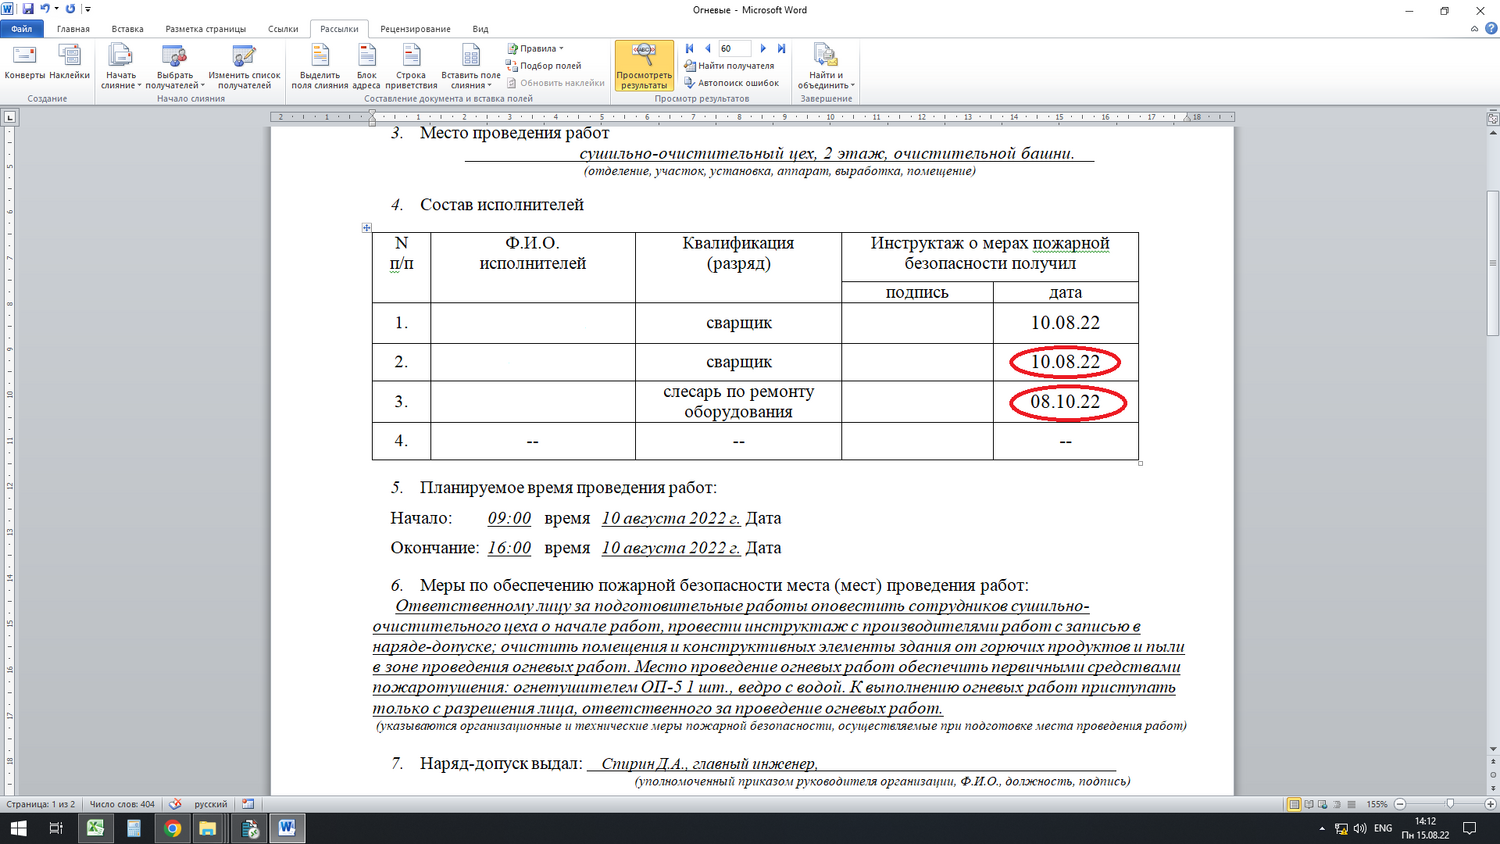Click Автопоиск ошибок (Auto Check Errors)
This screenshot has height=844, width=1500.
[x=731, y=83]
